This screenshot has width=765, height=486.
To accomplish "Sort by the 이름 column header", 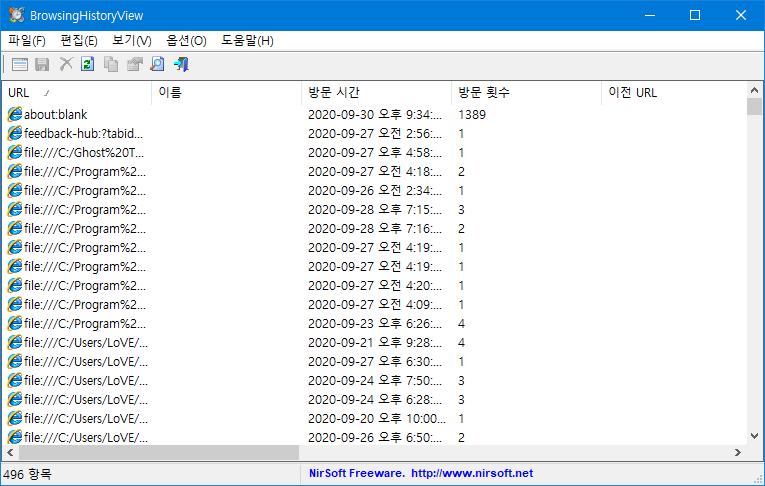I will 227,92.
